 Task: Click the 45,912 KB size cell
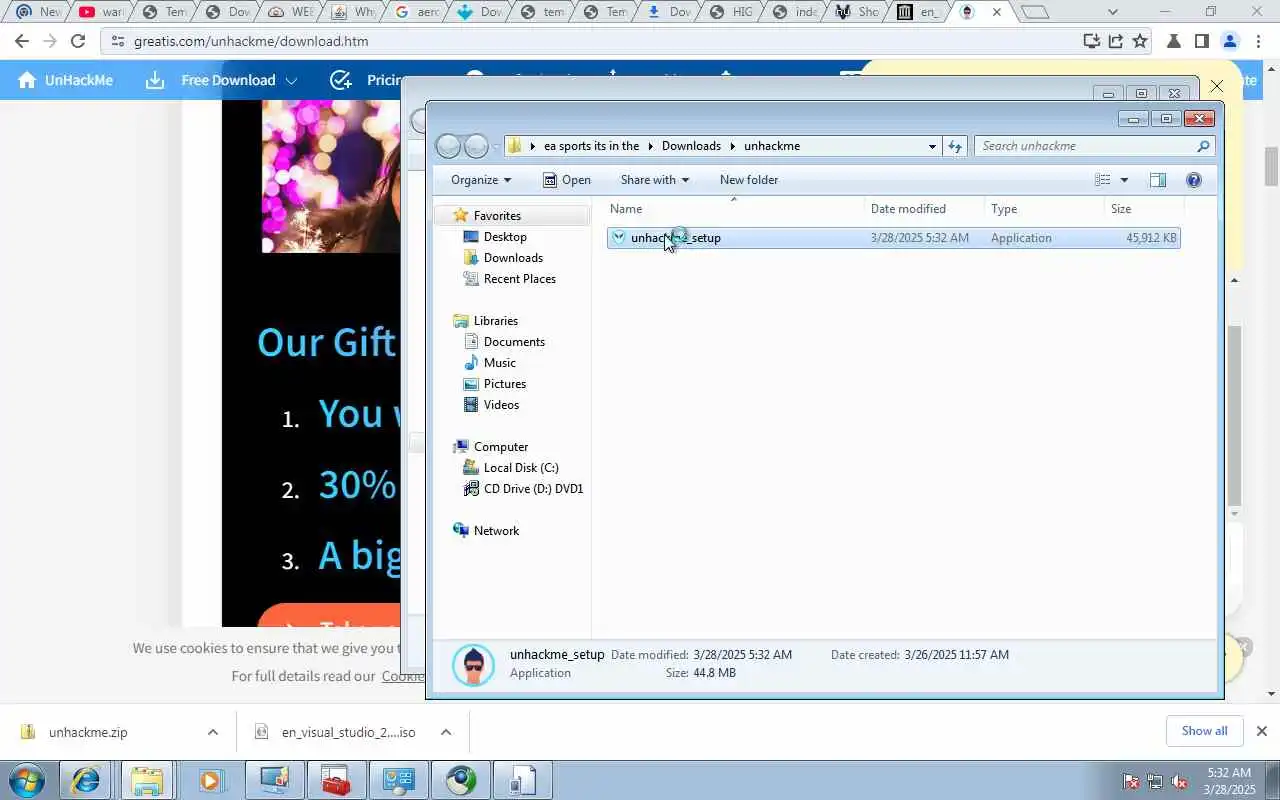click(1151, 238)
